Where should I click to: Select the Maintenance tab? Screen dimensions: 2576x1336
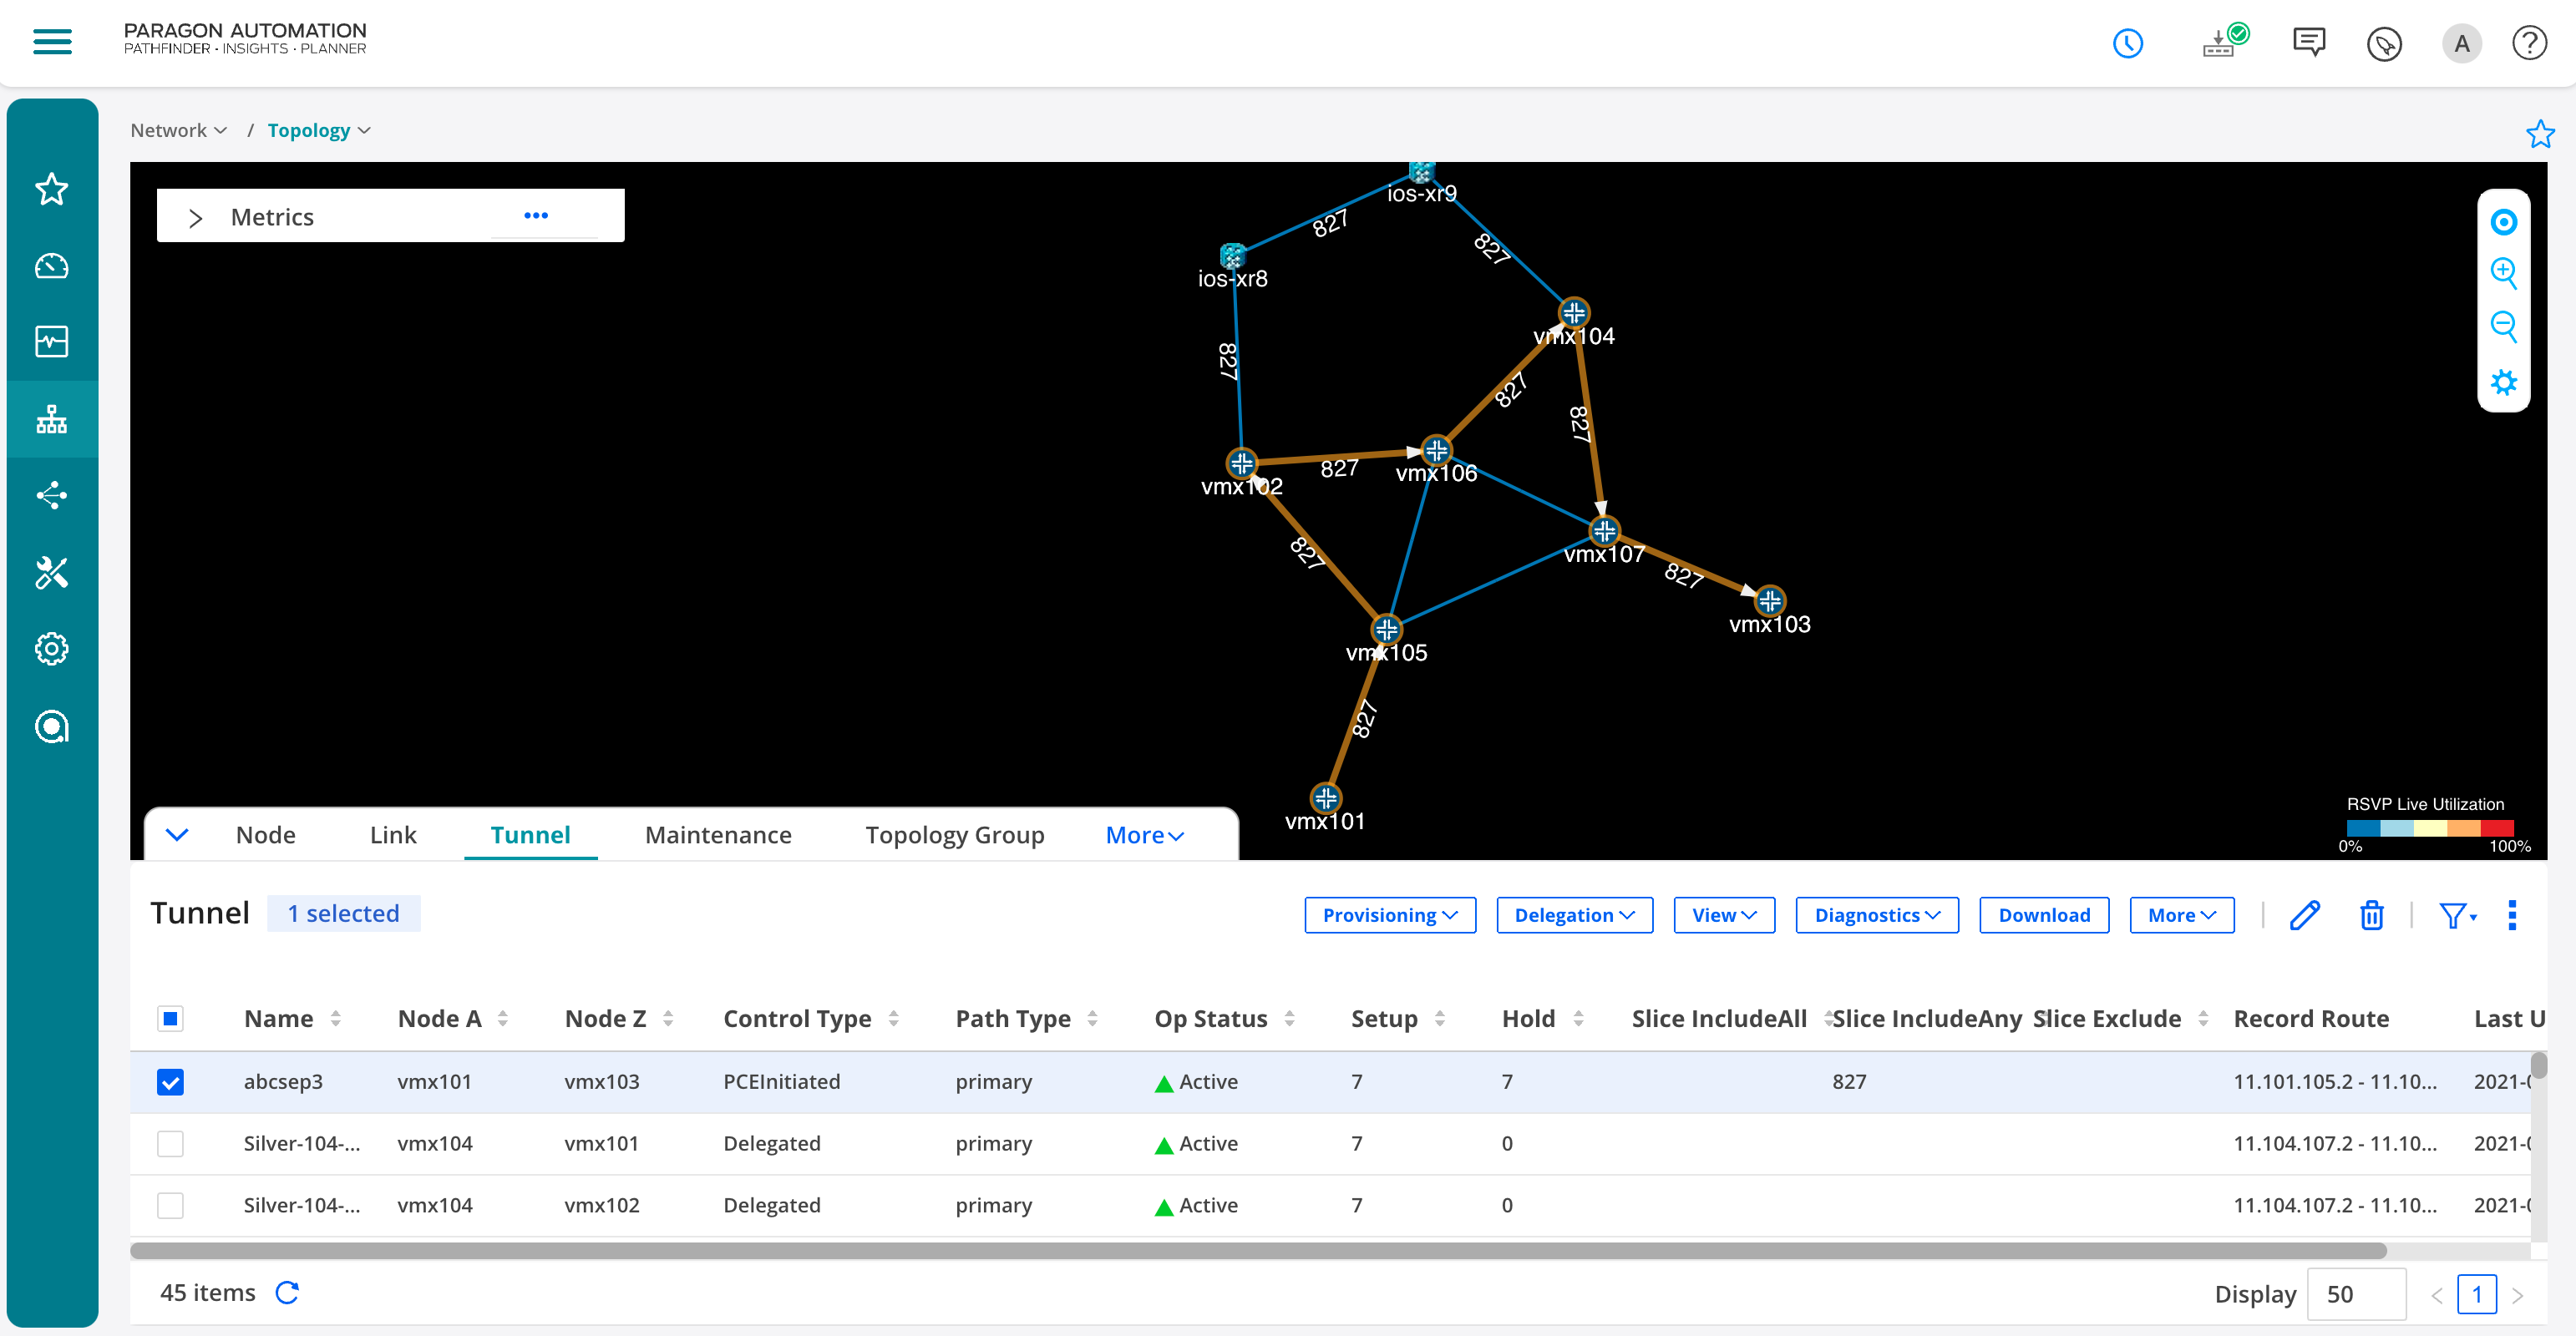click(x=718, y=833)
